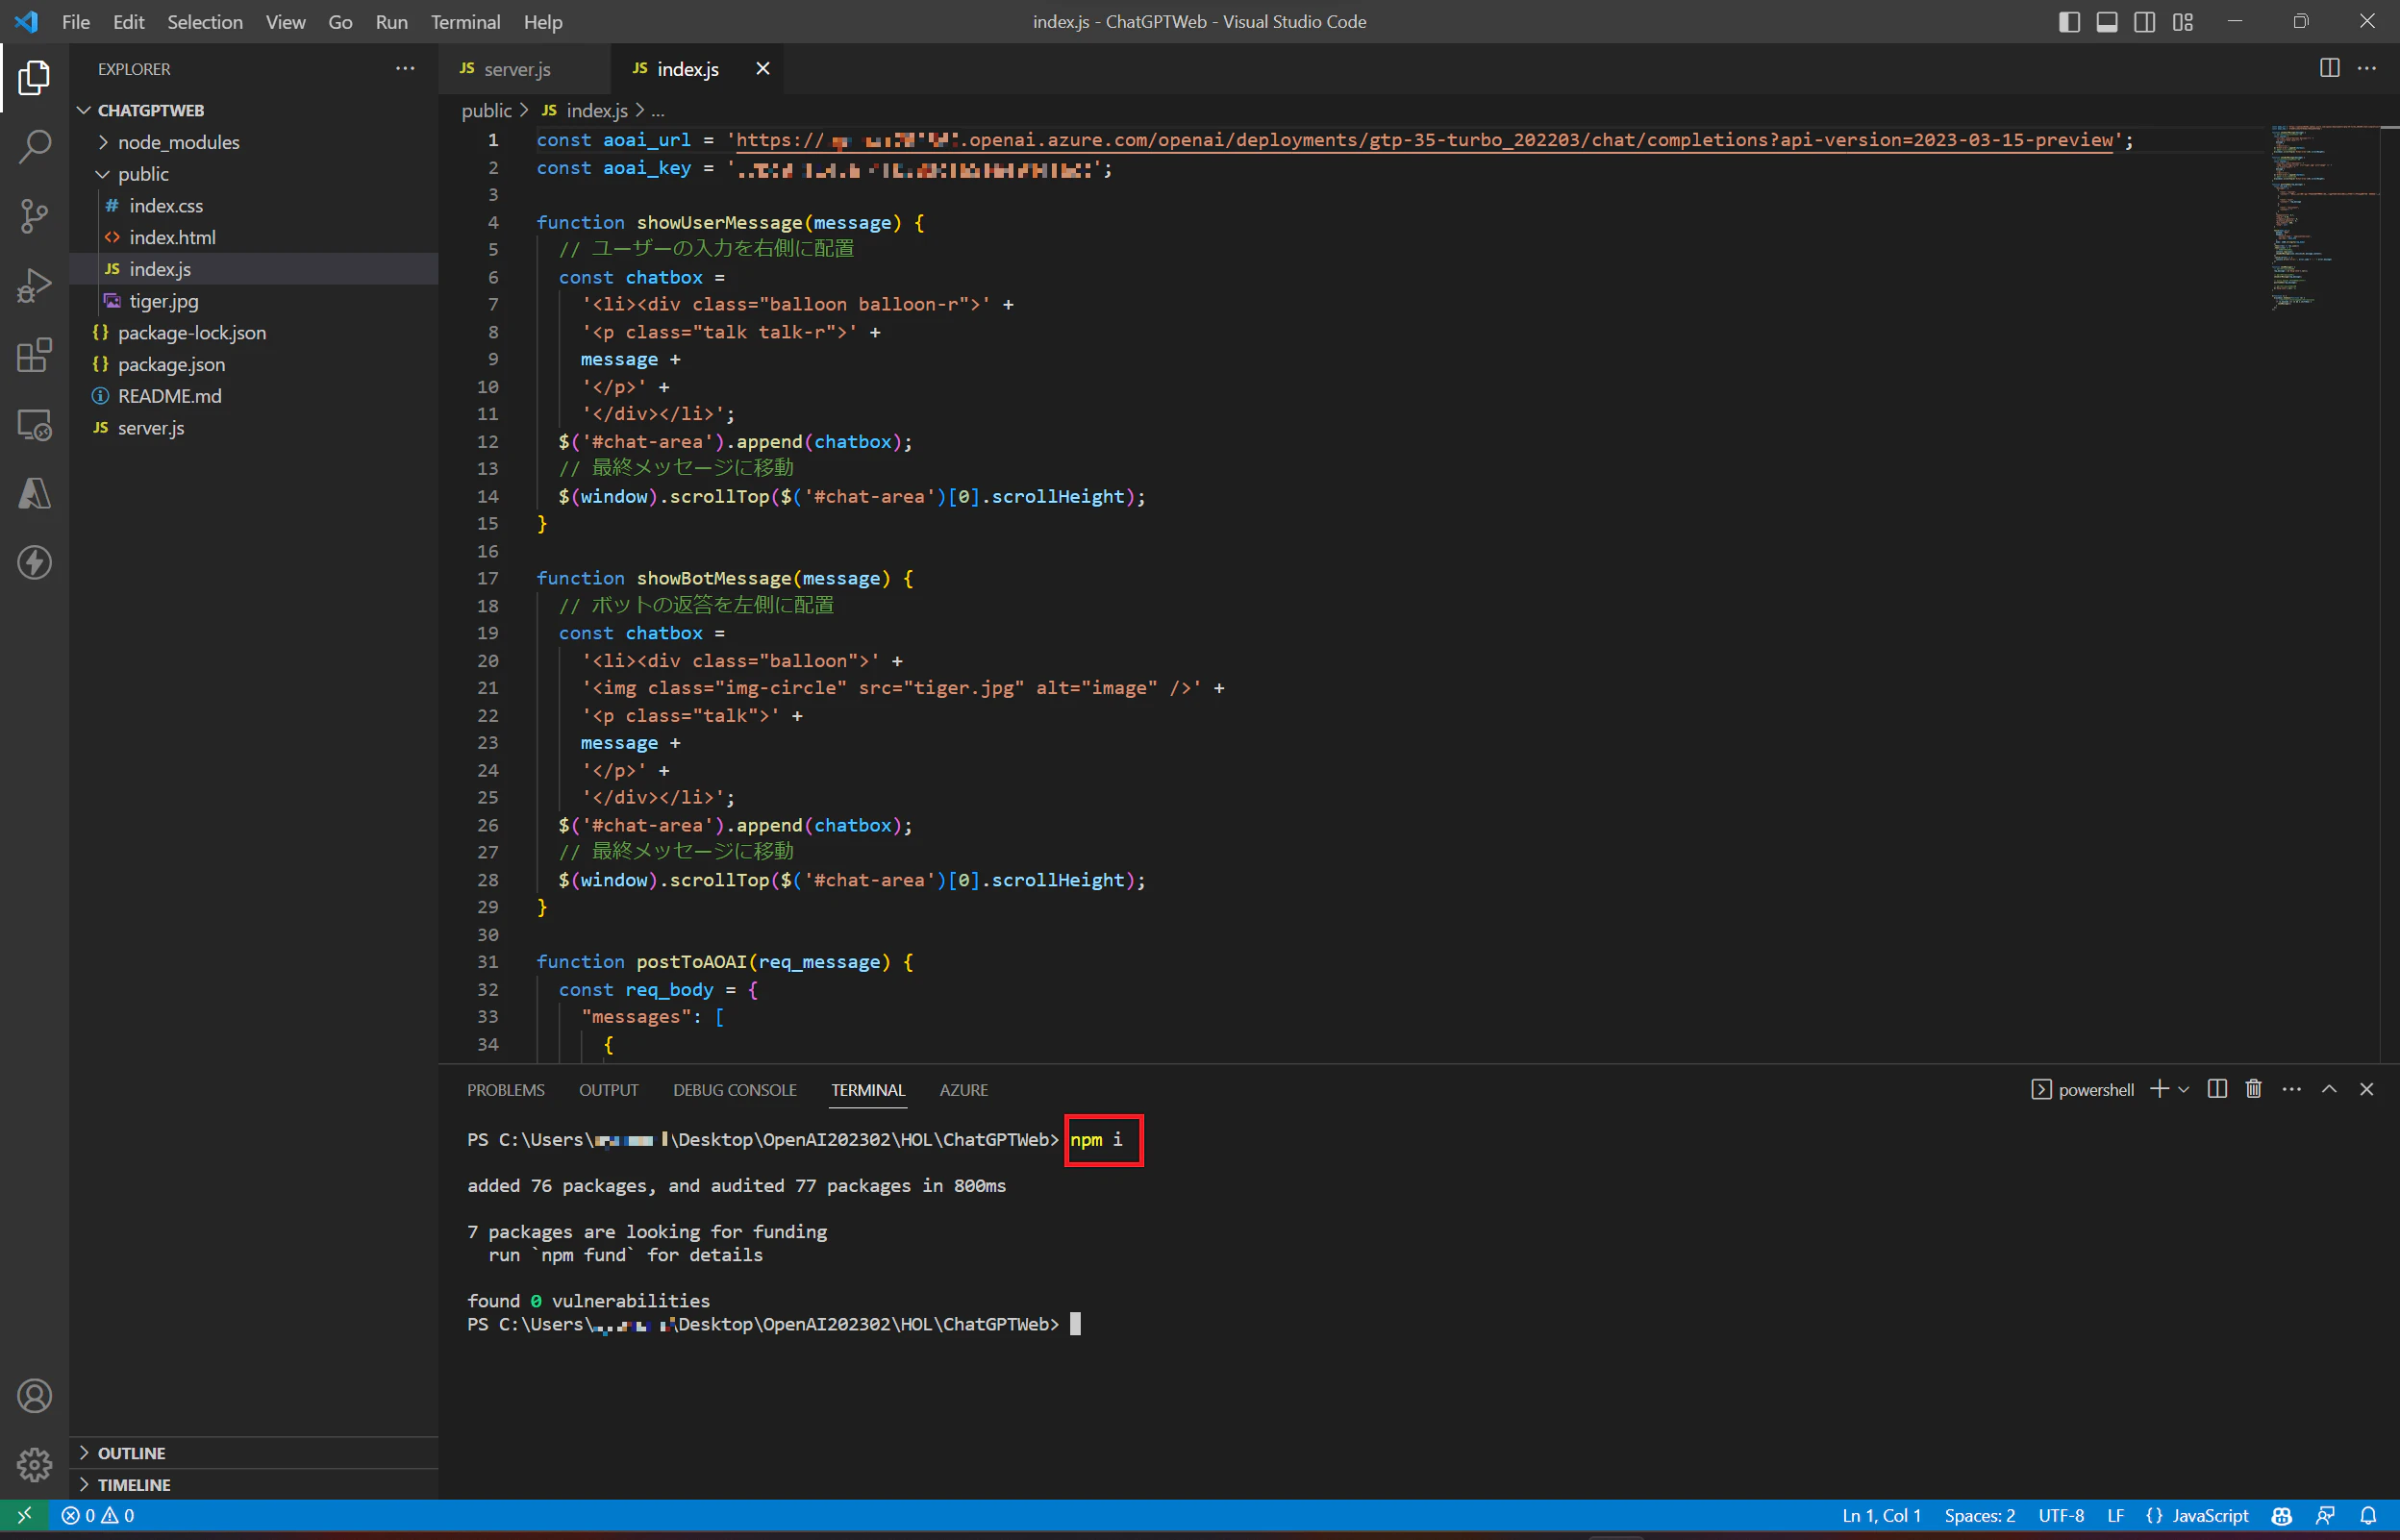This screenshot has height=1540, width=2400.
Task: Open Remote Explorer view
Action: (34, 425)
